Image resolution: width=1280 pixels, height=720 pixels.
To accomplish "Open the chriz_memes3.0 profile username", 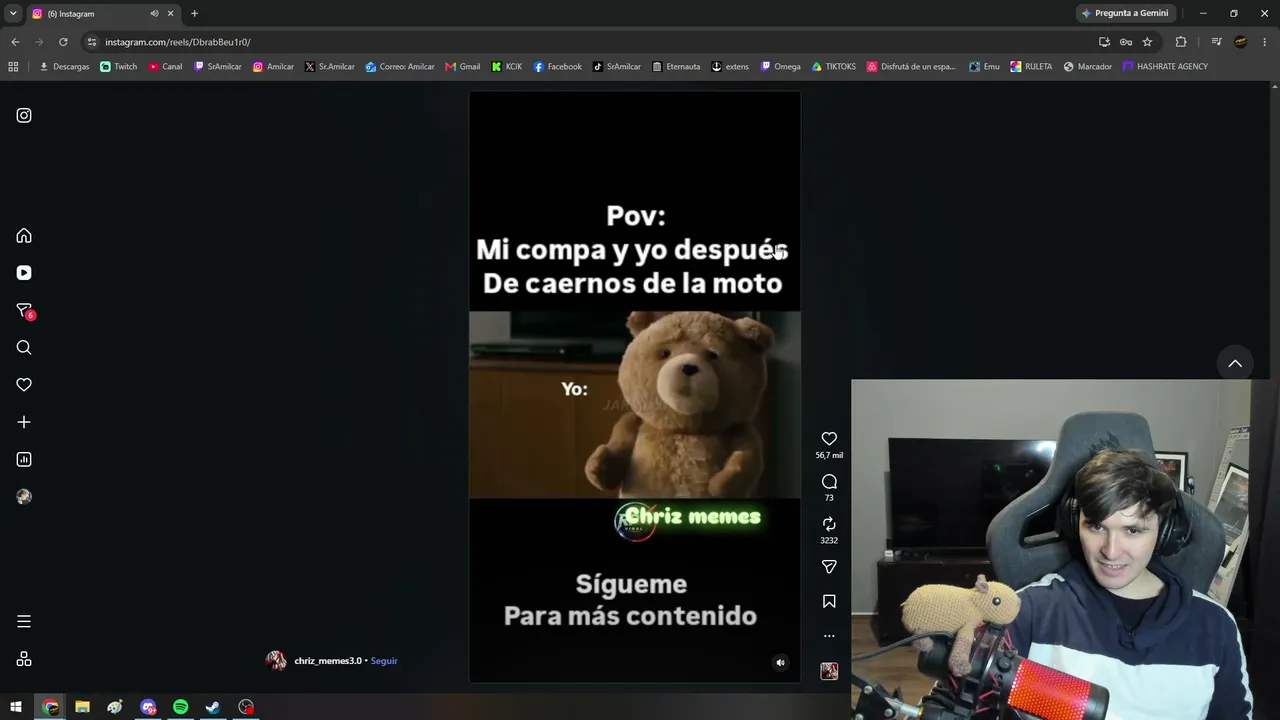I will click(x=328, y=661).
